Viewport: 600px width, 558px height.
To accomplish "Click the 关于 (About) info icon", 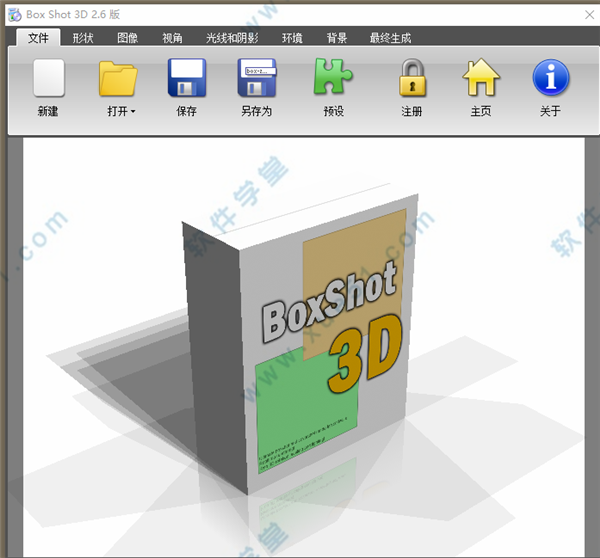I will click(x=551, y=77).
